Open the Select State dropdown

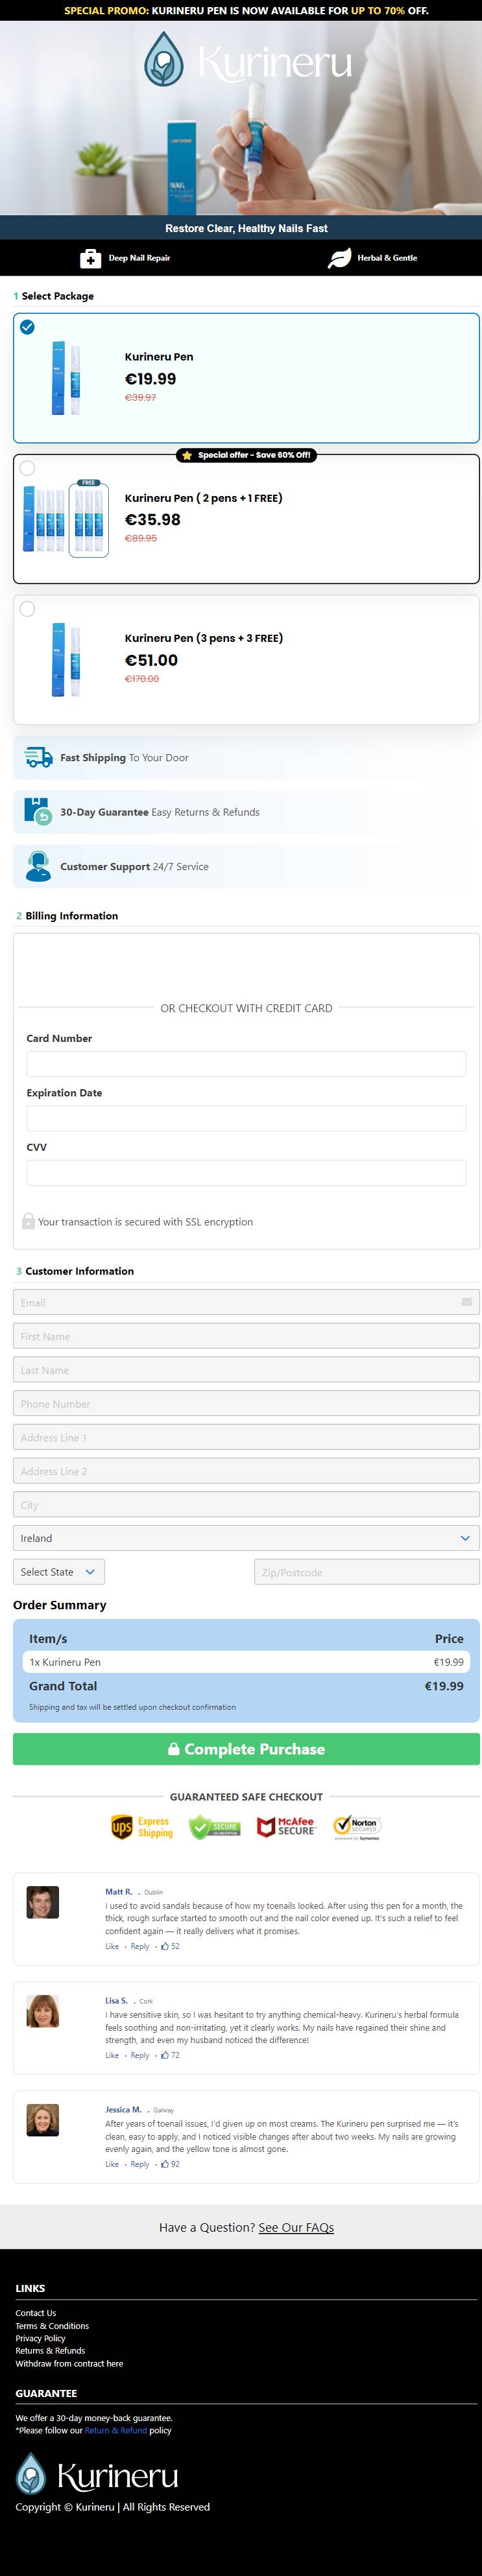pos(59,1572)
